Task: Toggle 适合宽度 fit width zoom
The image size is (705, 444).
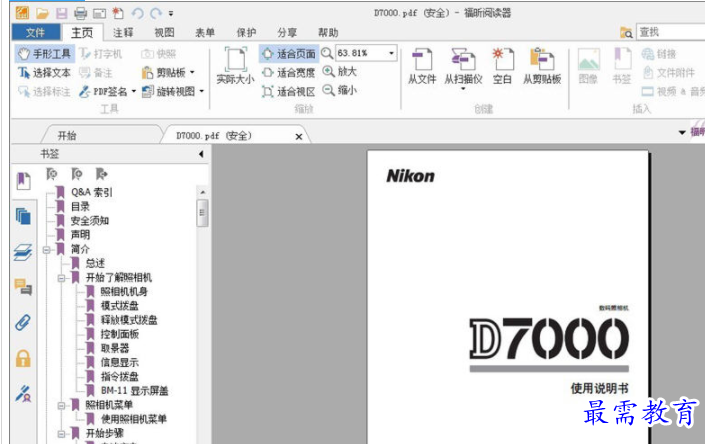Action: coord(289,72)
